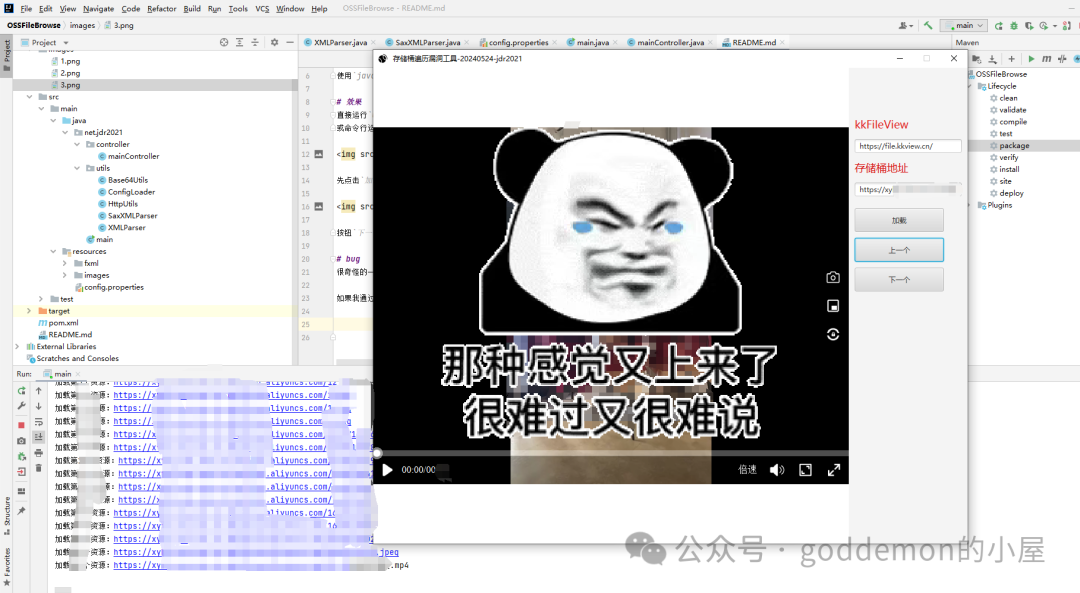
Task: Hide the Project panel with minus icon
Action: coord(290,43)
